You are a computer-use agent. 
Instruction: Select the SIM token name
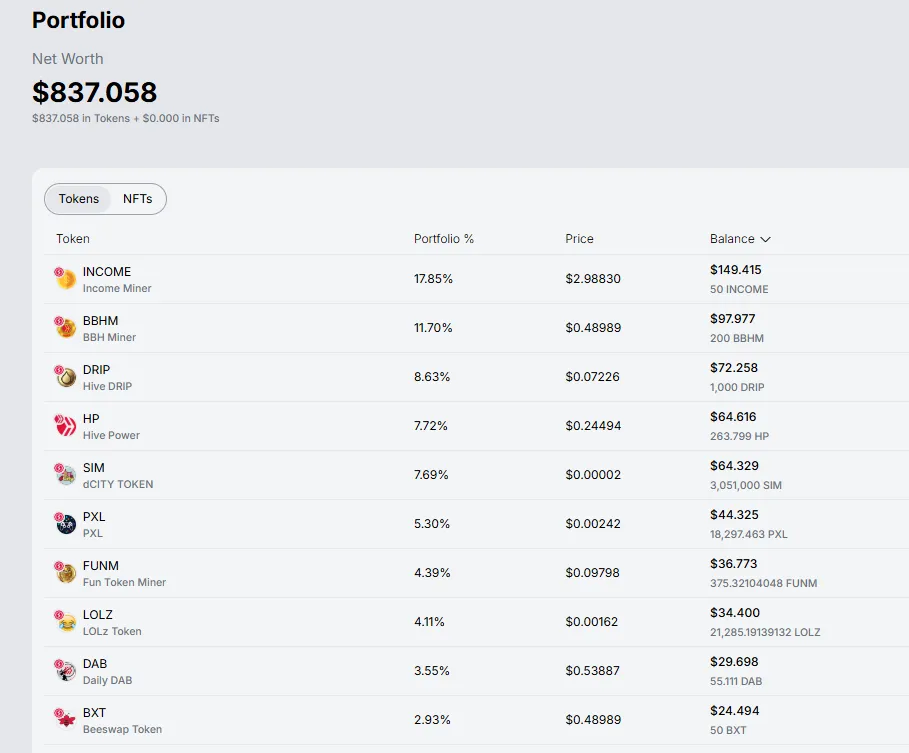click(x=93, y=467)
